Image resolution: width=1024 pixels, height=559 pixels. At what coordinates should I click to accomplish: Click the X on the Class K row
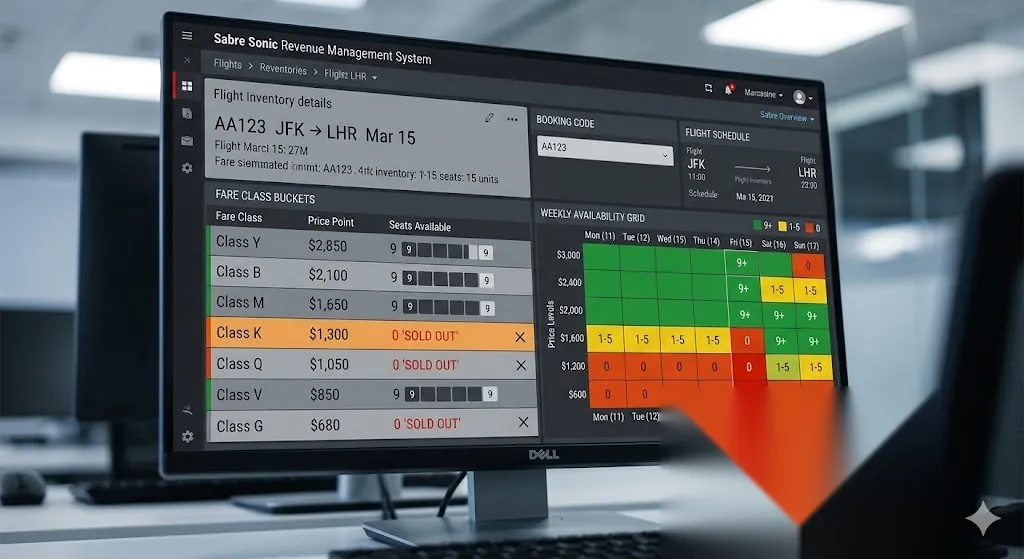tap(520, 337)
